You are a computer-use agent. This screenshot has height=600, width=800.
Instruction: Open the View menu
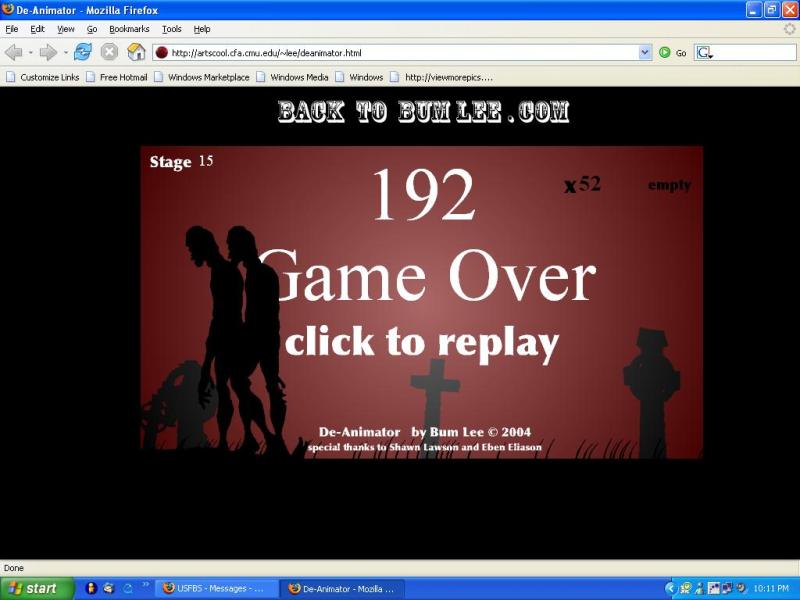pos(66,29)
